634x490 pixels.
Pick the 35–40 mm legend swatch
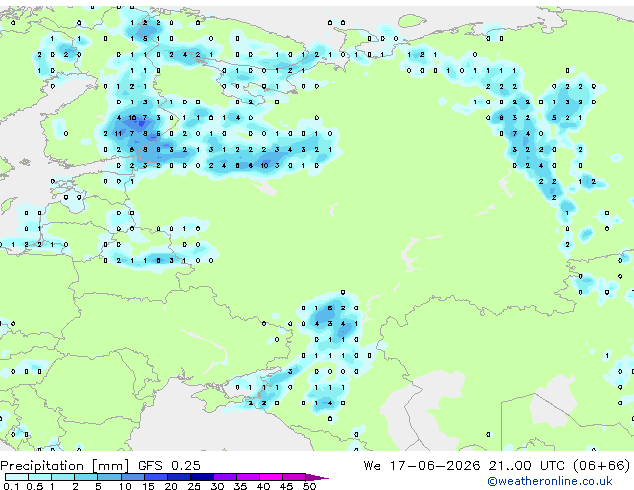(248, 477)
